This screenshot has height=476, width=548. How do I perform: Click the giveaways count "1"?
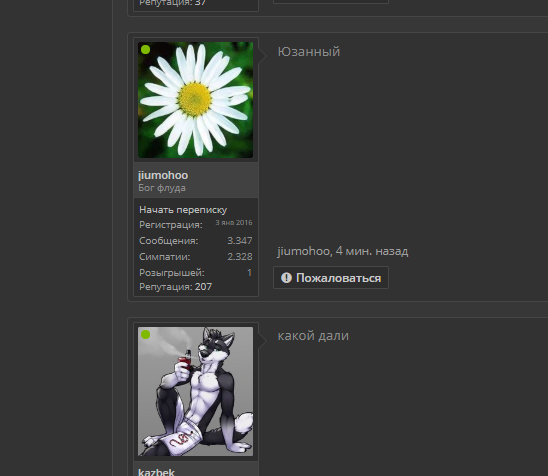pos(249,273)
